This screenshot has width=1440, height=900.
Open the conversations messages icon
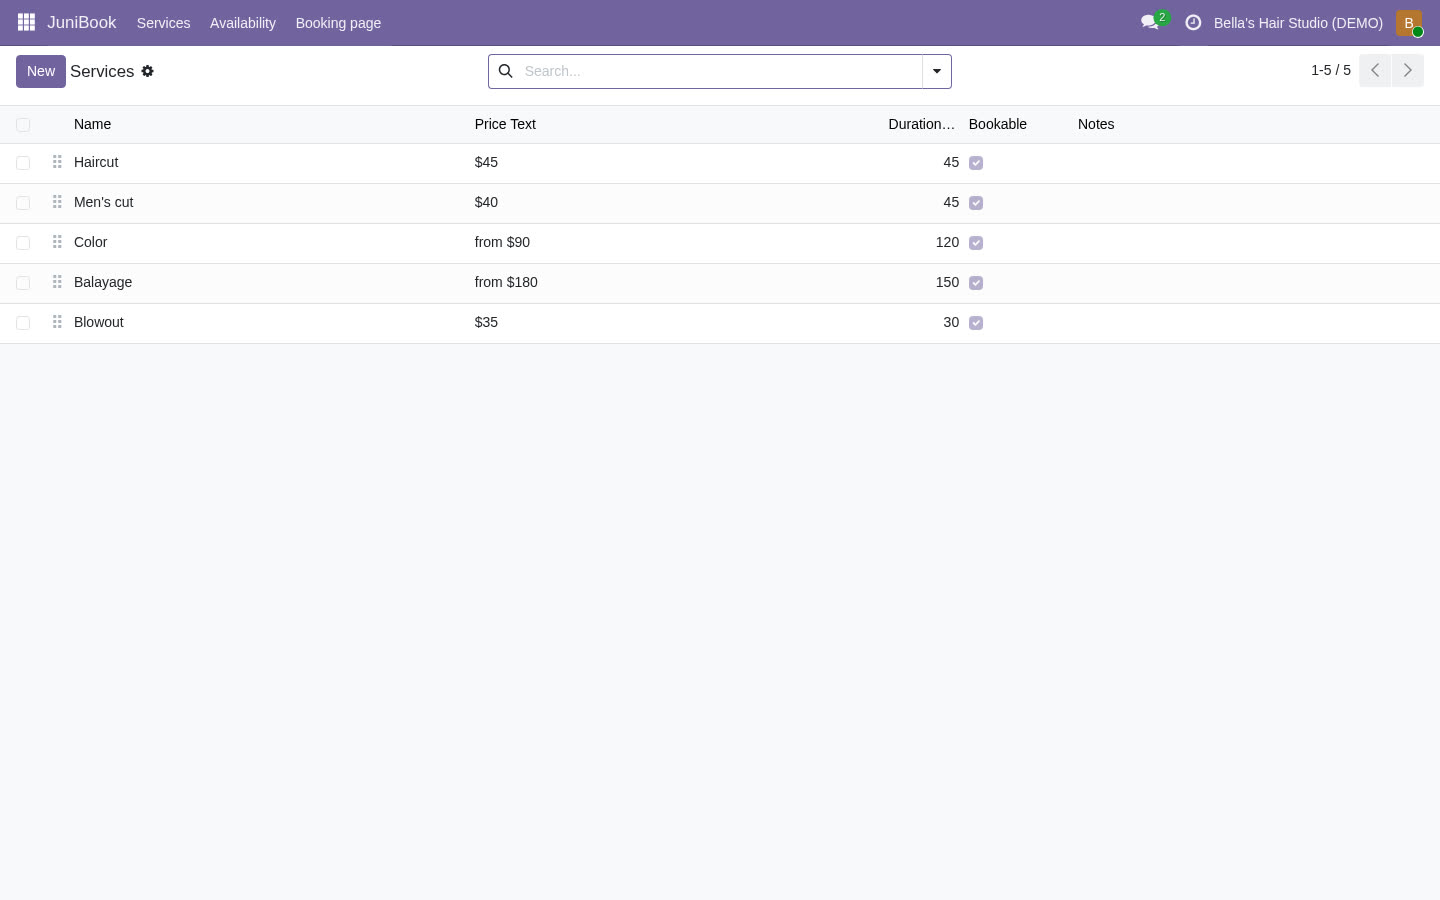click(x=1150, y=22)
